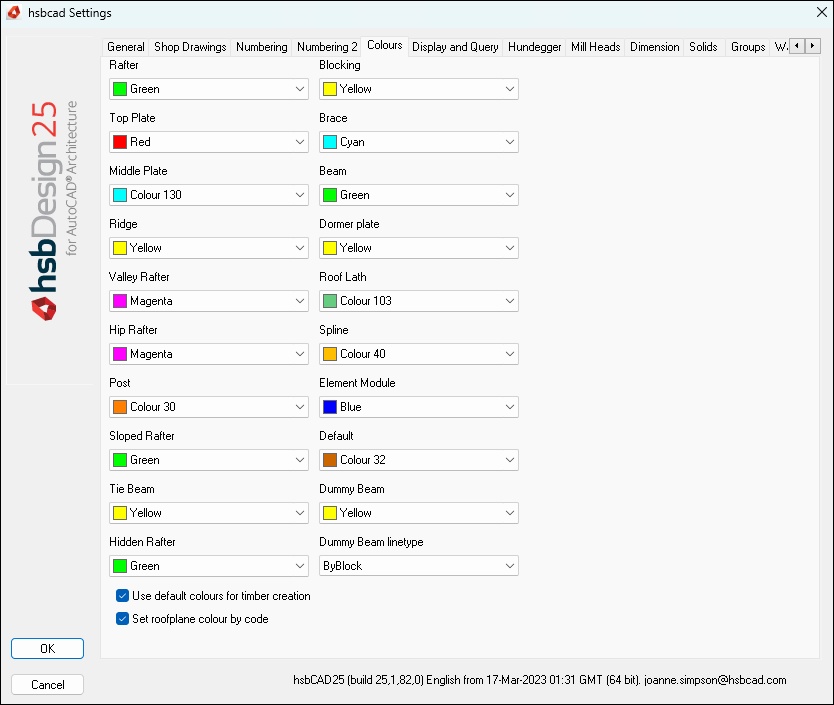Click the hsbcad app icon in title bar
The height and width of the screenshot is (705, 834).
click(13, 12)
